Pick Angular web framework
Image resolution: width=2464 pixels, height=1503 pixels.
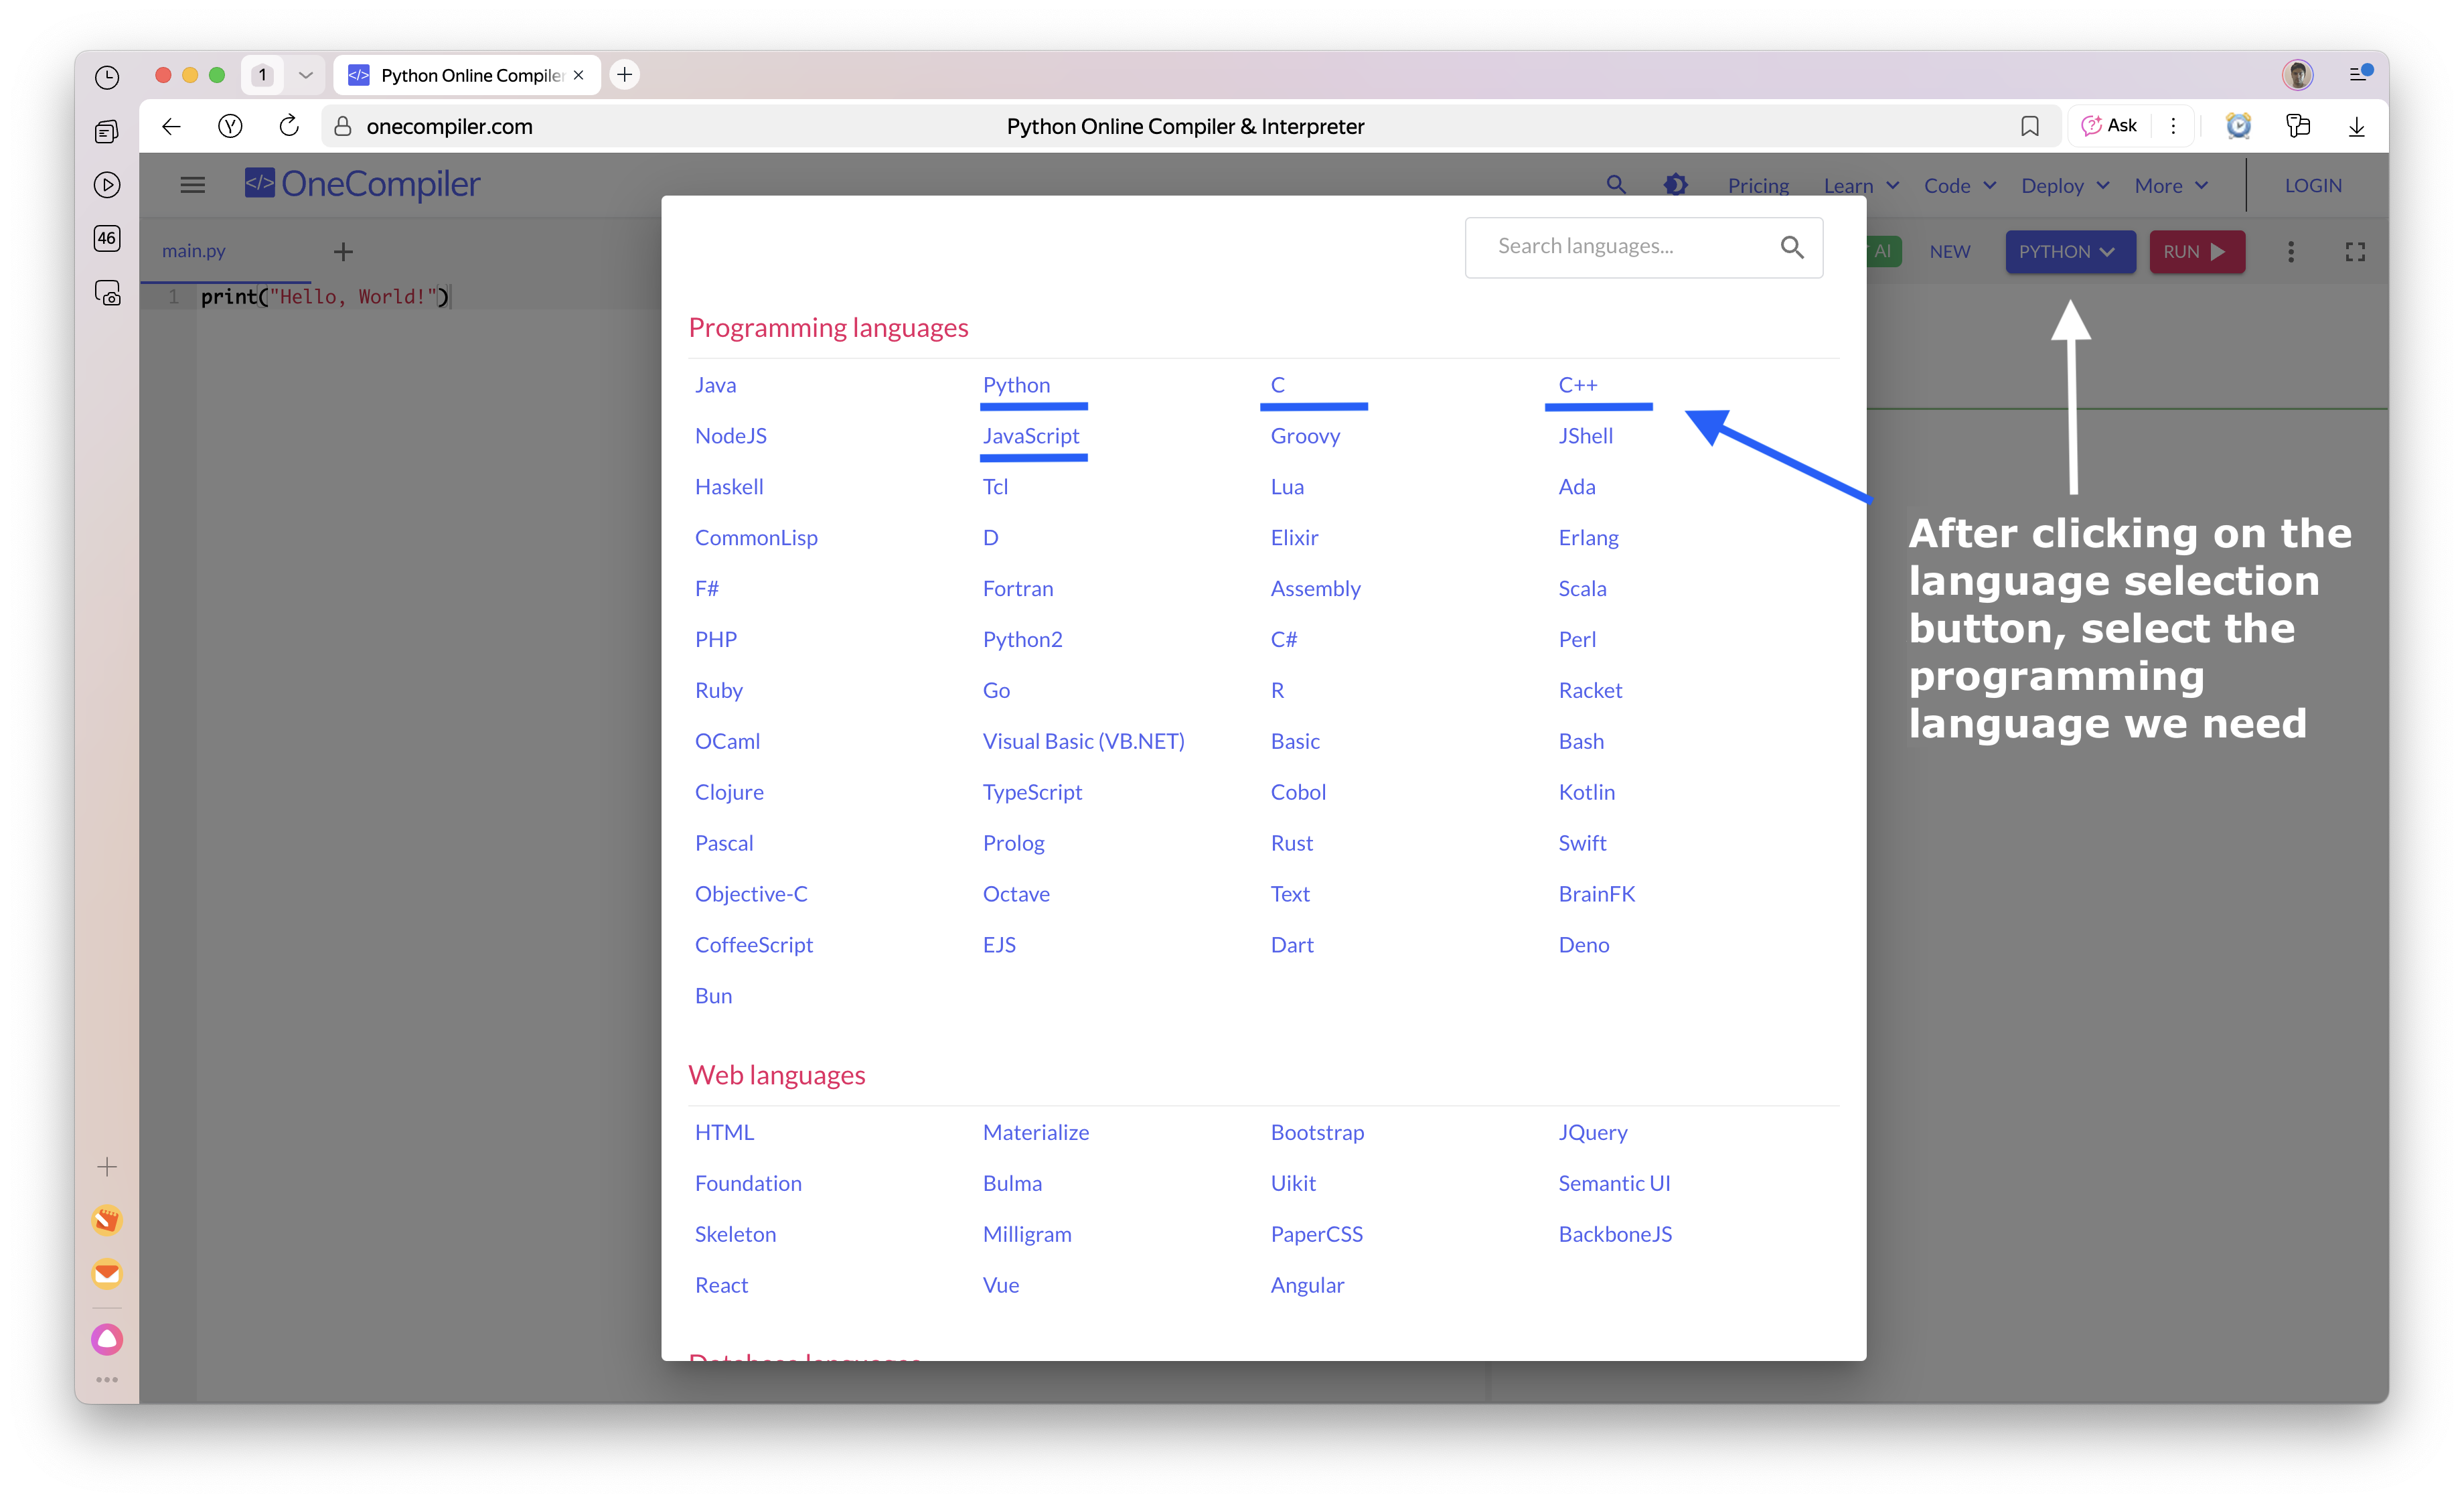click(x=1307, y=1285)
